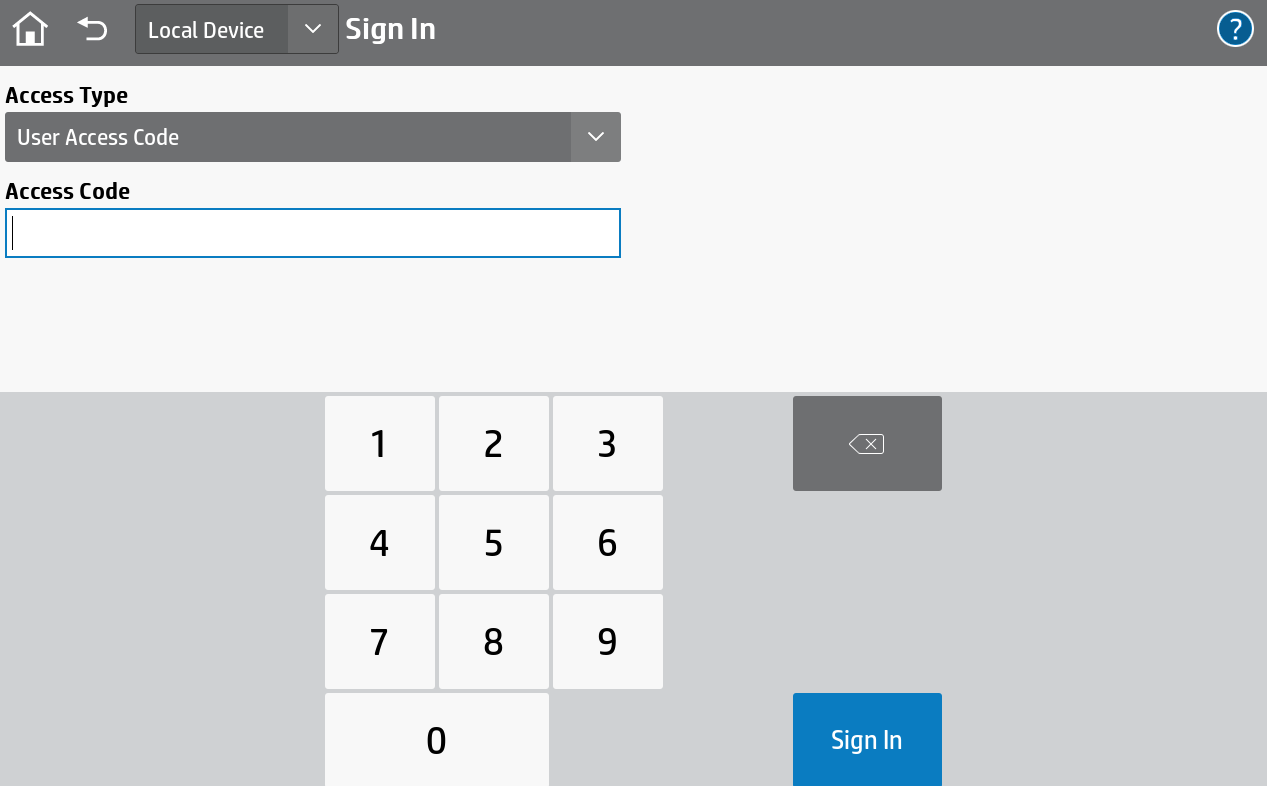The height and width of the screenshot is (786, 1267).
Task: Enter digit 3 on the keypad
Action: coord(607,444)
